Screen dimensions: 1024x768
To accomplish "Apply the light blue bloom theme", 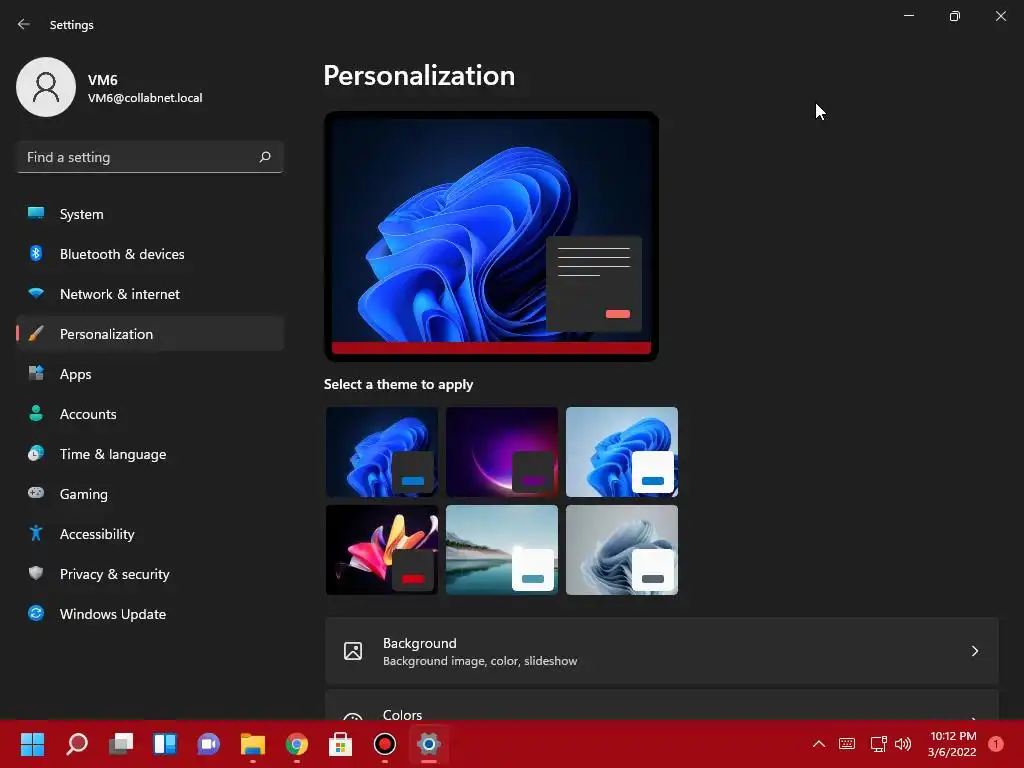I will point(622,452).
